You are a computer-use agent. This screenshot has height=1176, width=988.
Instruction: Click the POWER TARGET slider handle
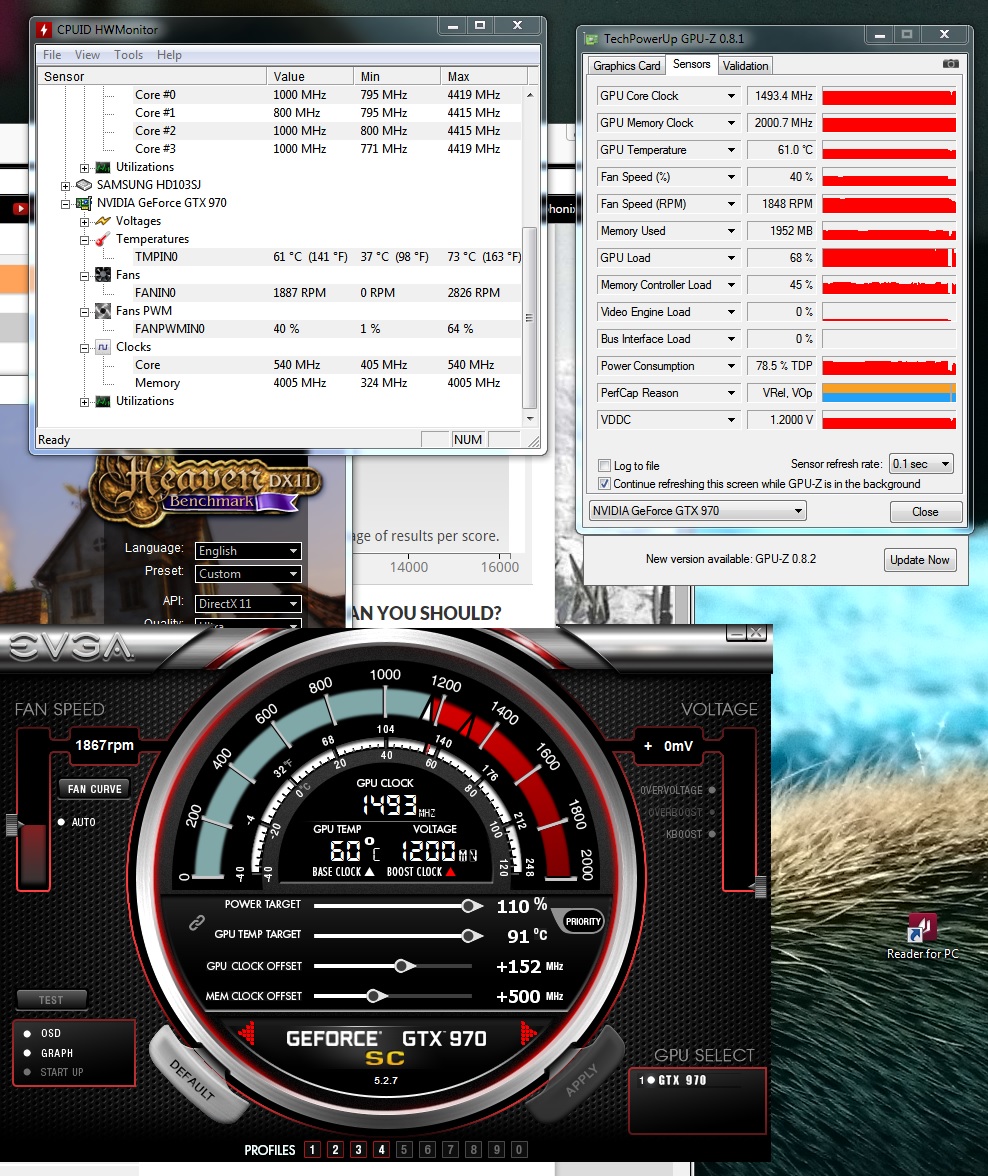click(x=470, y=906)
